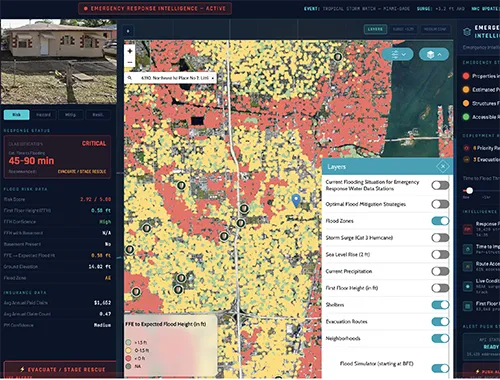Click the Time to Impact icon
Viewport: 500px width, 380px height.
468,249
